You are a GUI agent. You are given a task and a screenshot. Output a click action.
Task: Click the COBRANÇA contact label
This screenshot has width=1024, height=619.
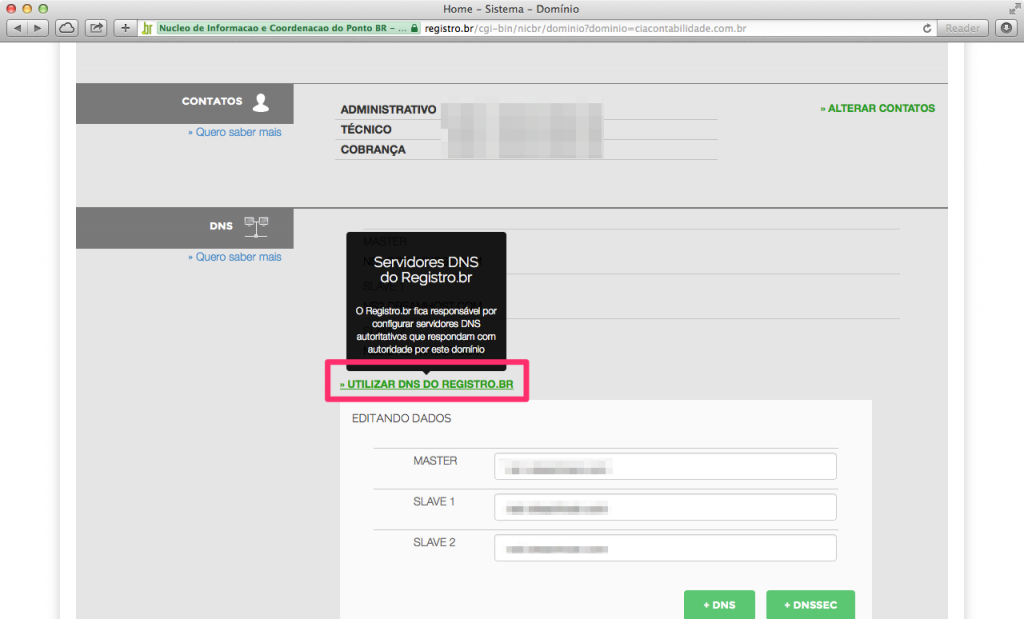(x=373, y=150)
